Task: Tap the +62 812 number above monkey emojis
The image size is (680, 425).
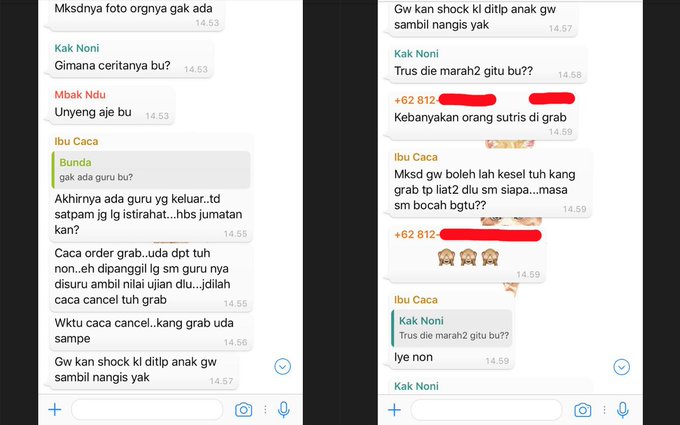Action: pyautogui.click(x=415, y=235)
